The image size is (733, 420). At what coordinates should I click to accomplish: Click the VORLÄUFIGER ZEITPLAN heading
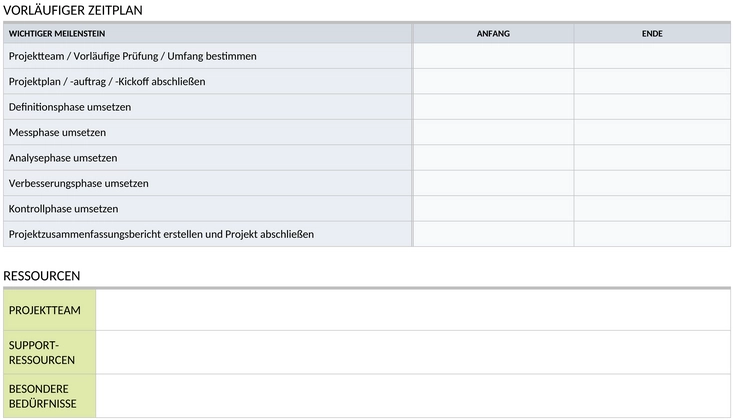coord(73,10)
